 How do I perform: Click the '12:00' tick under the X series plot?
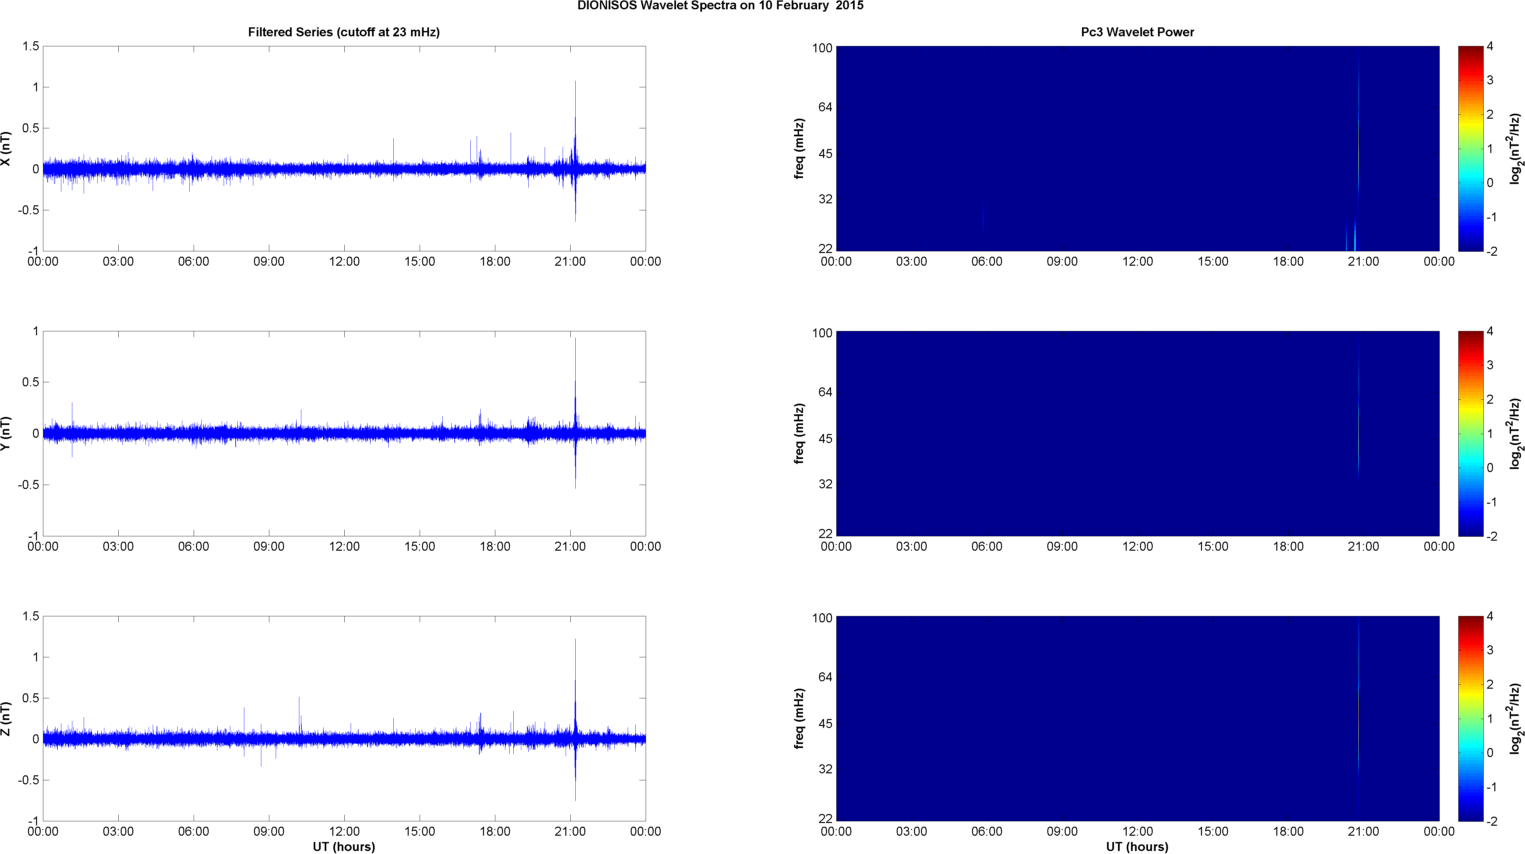344,262
